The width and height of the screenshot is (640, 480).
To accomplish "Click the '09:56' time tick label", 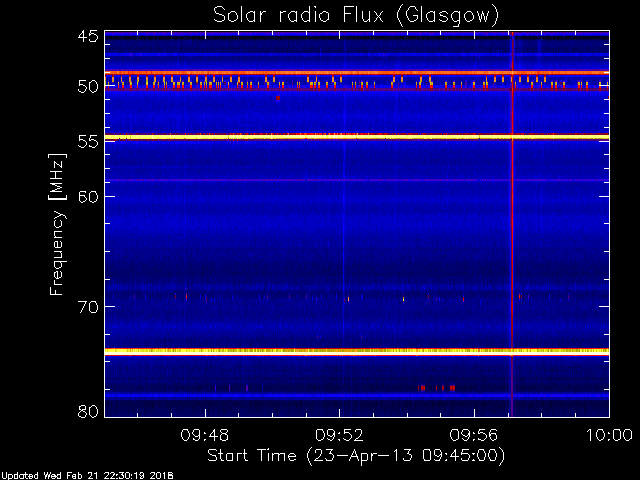I will (x=474, y=435).
